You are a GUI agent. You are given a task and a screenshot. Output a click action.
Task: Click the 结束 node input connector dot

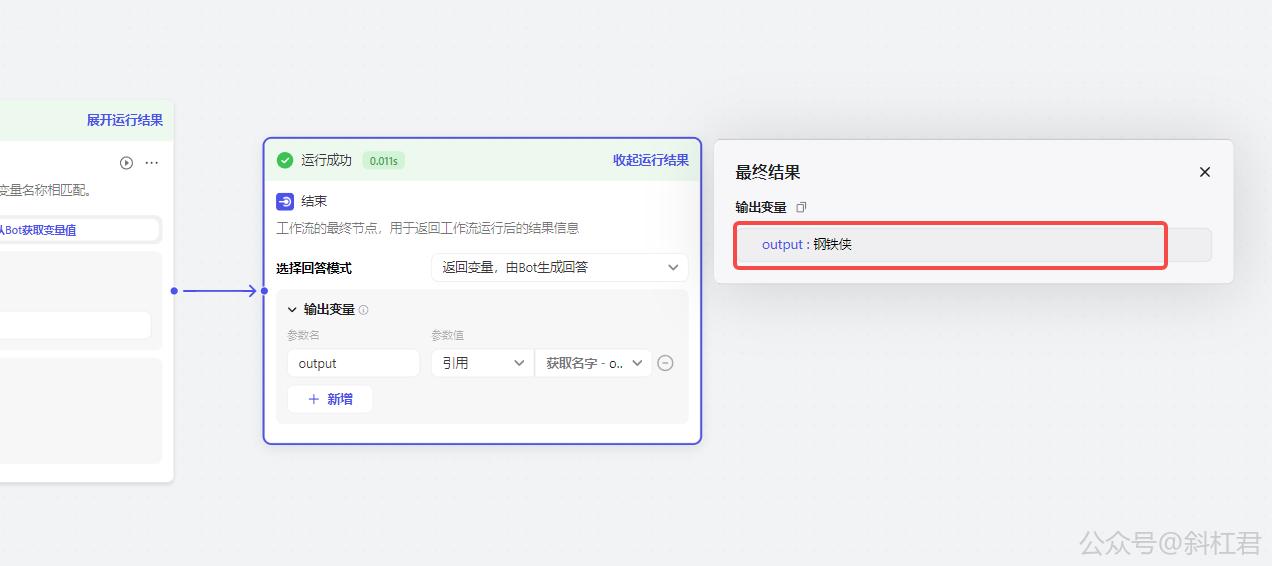(x=264, y=291)
